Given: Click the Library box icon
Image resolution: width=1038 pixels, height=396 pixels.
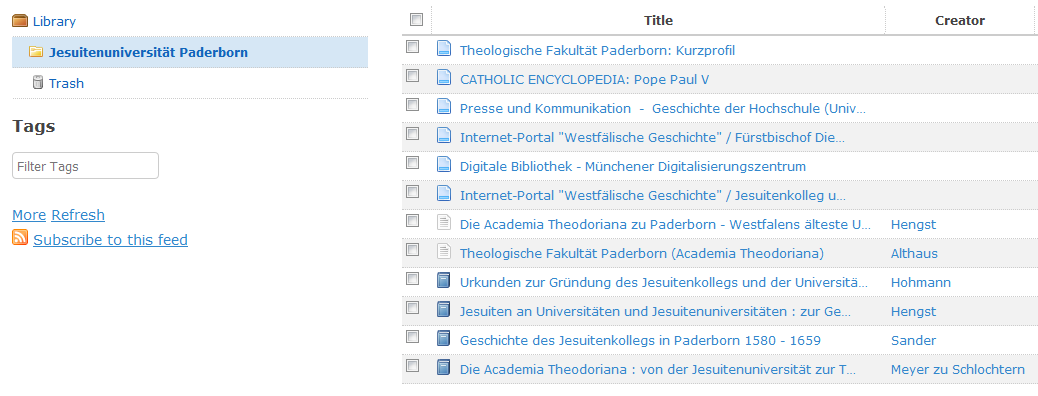Looking at the screenshot, I should (x=20, y=21).
